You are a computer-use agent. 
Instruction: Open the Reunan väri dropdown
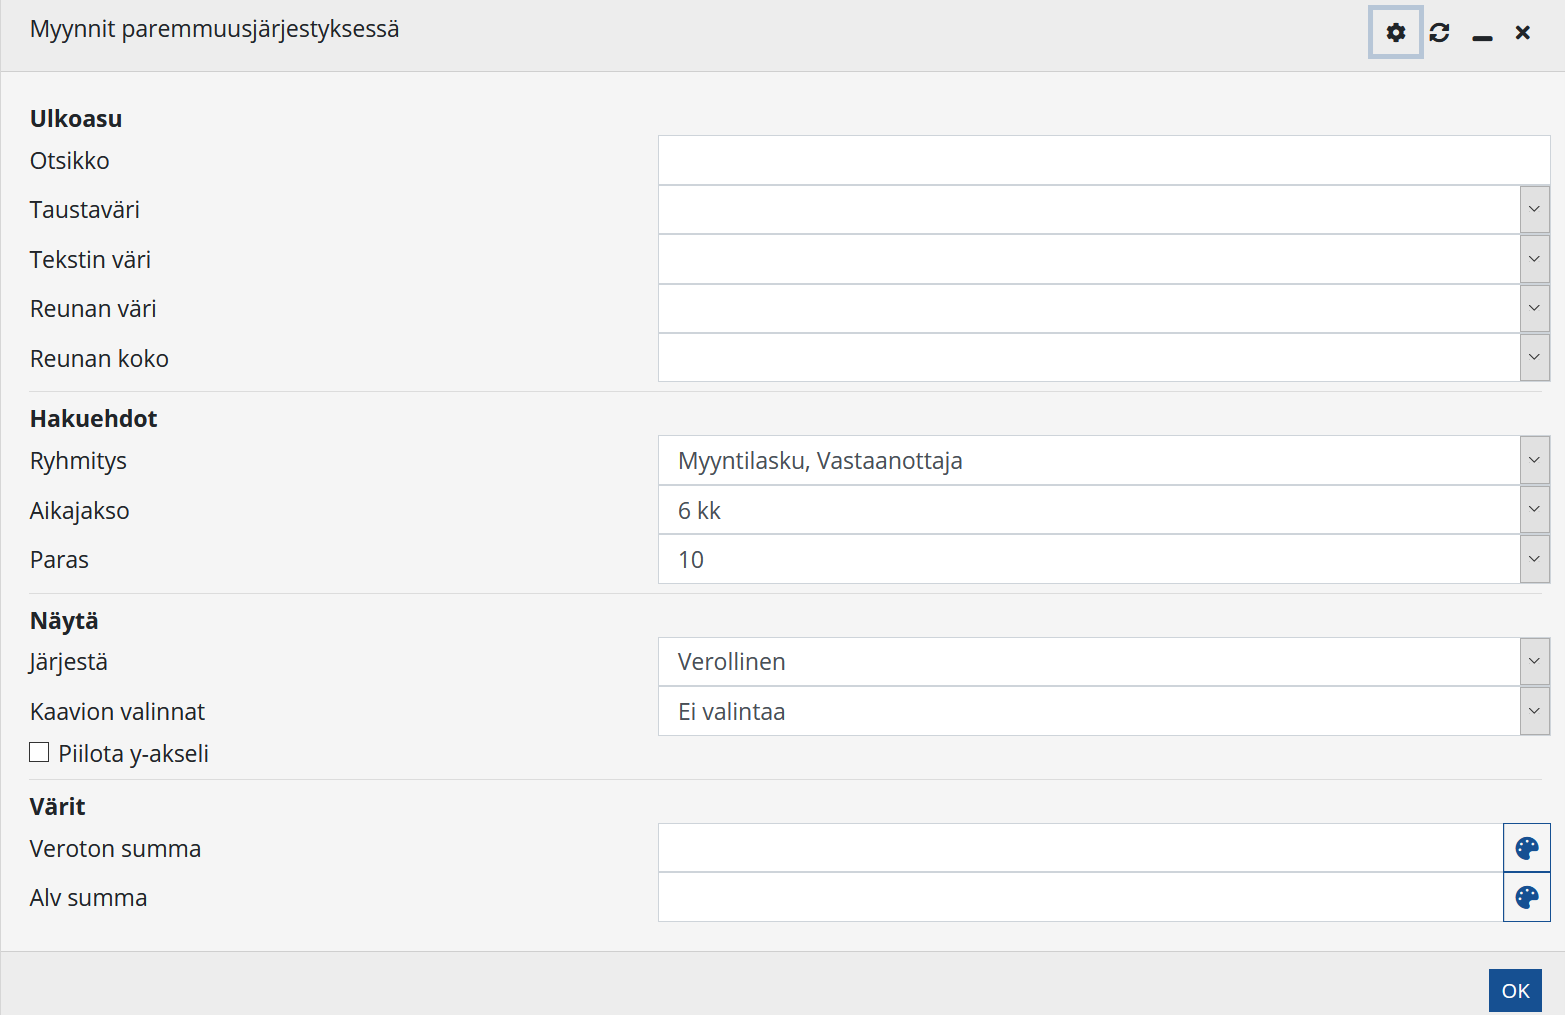1534,309
